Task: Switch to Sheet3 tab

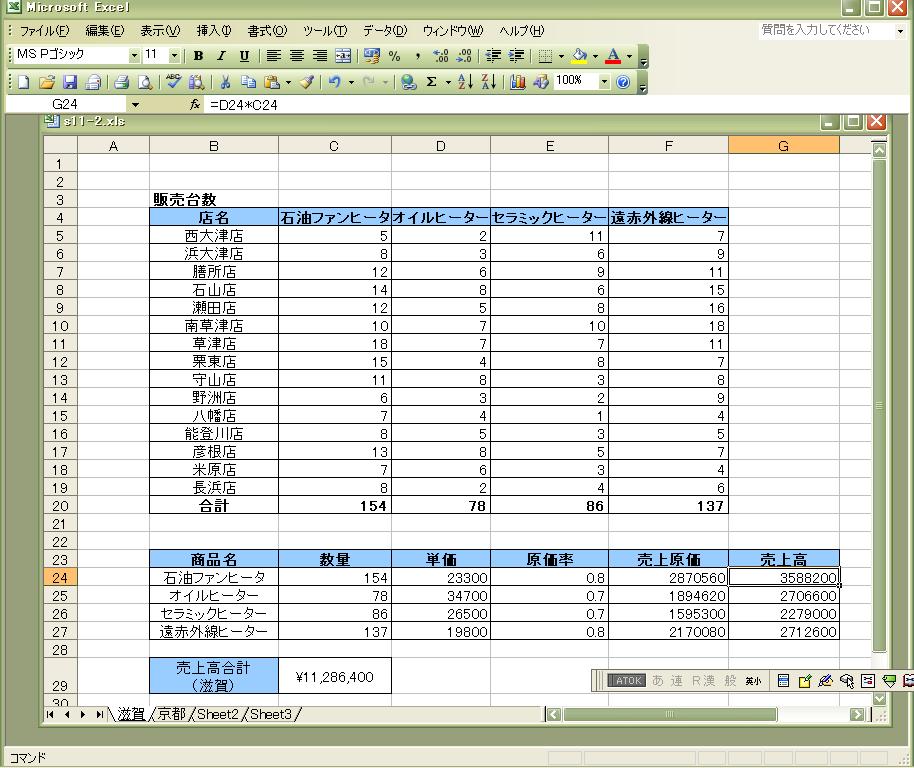Action: [x=271, y=714]
